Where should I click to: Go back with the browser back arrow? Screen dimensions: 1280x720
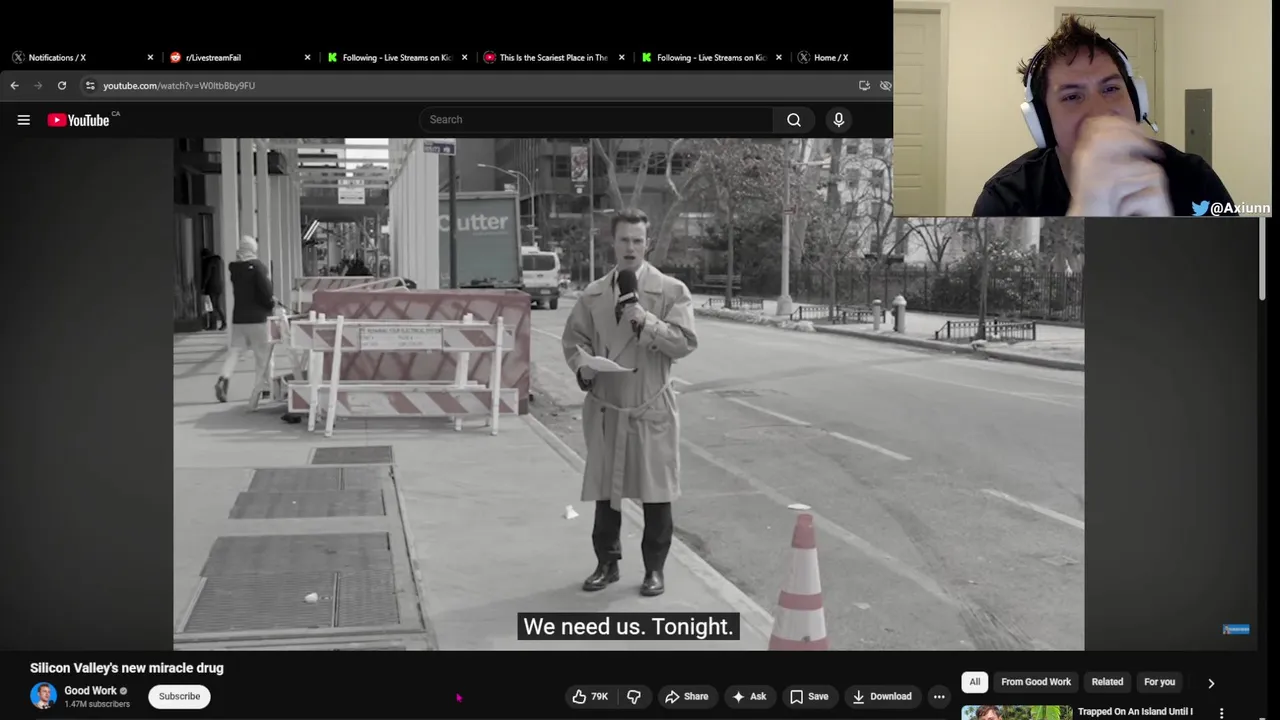point(14,86)
